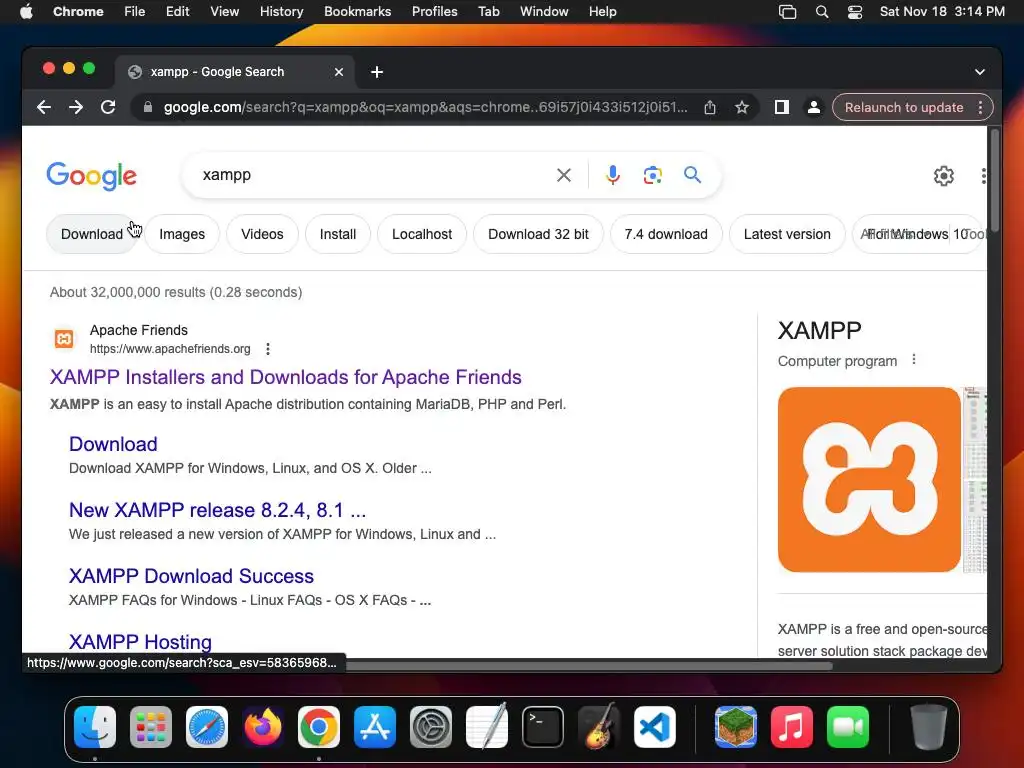
Task: Open a new tab with the plus button
Action: 377,72
